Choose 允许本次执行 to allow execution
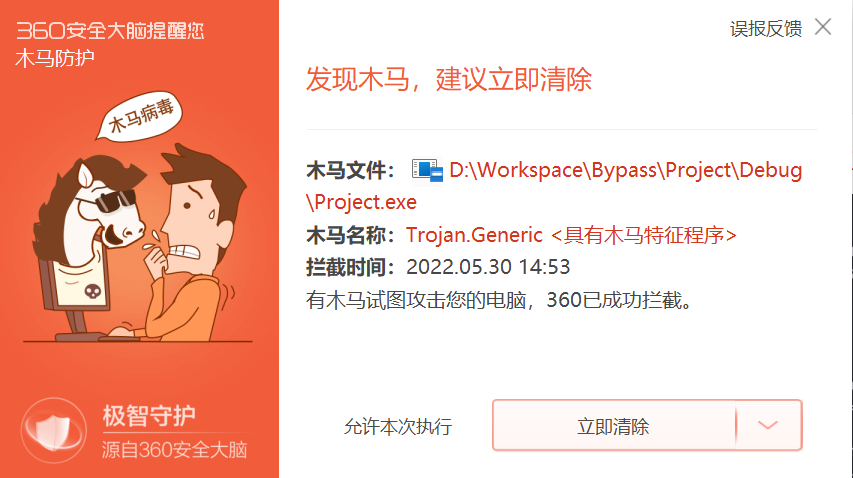Screen dimensions: 853x478 coord(398,426)
